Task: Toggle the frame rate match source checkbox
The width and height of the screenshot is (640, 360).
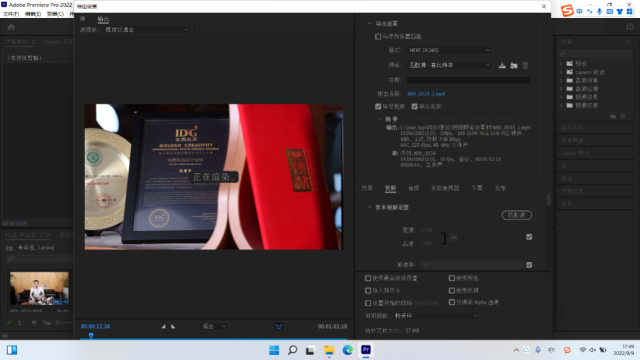Action: click(x=529, y=265)
